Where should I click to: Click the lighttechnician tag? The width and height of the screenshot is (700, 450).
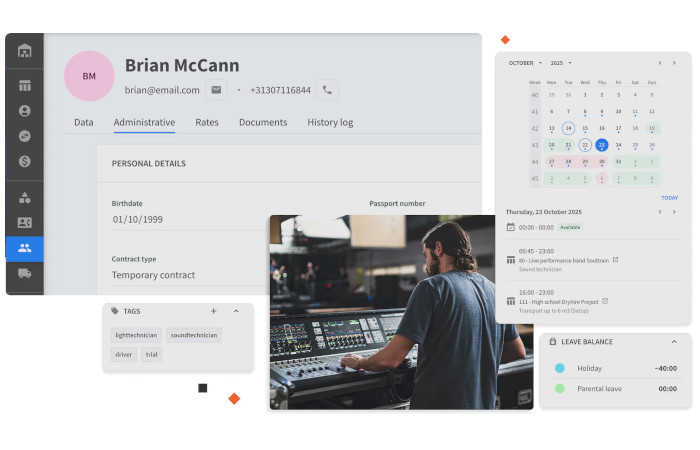136,335
